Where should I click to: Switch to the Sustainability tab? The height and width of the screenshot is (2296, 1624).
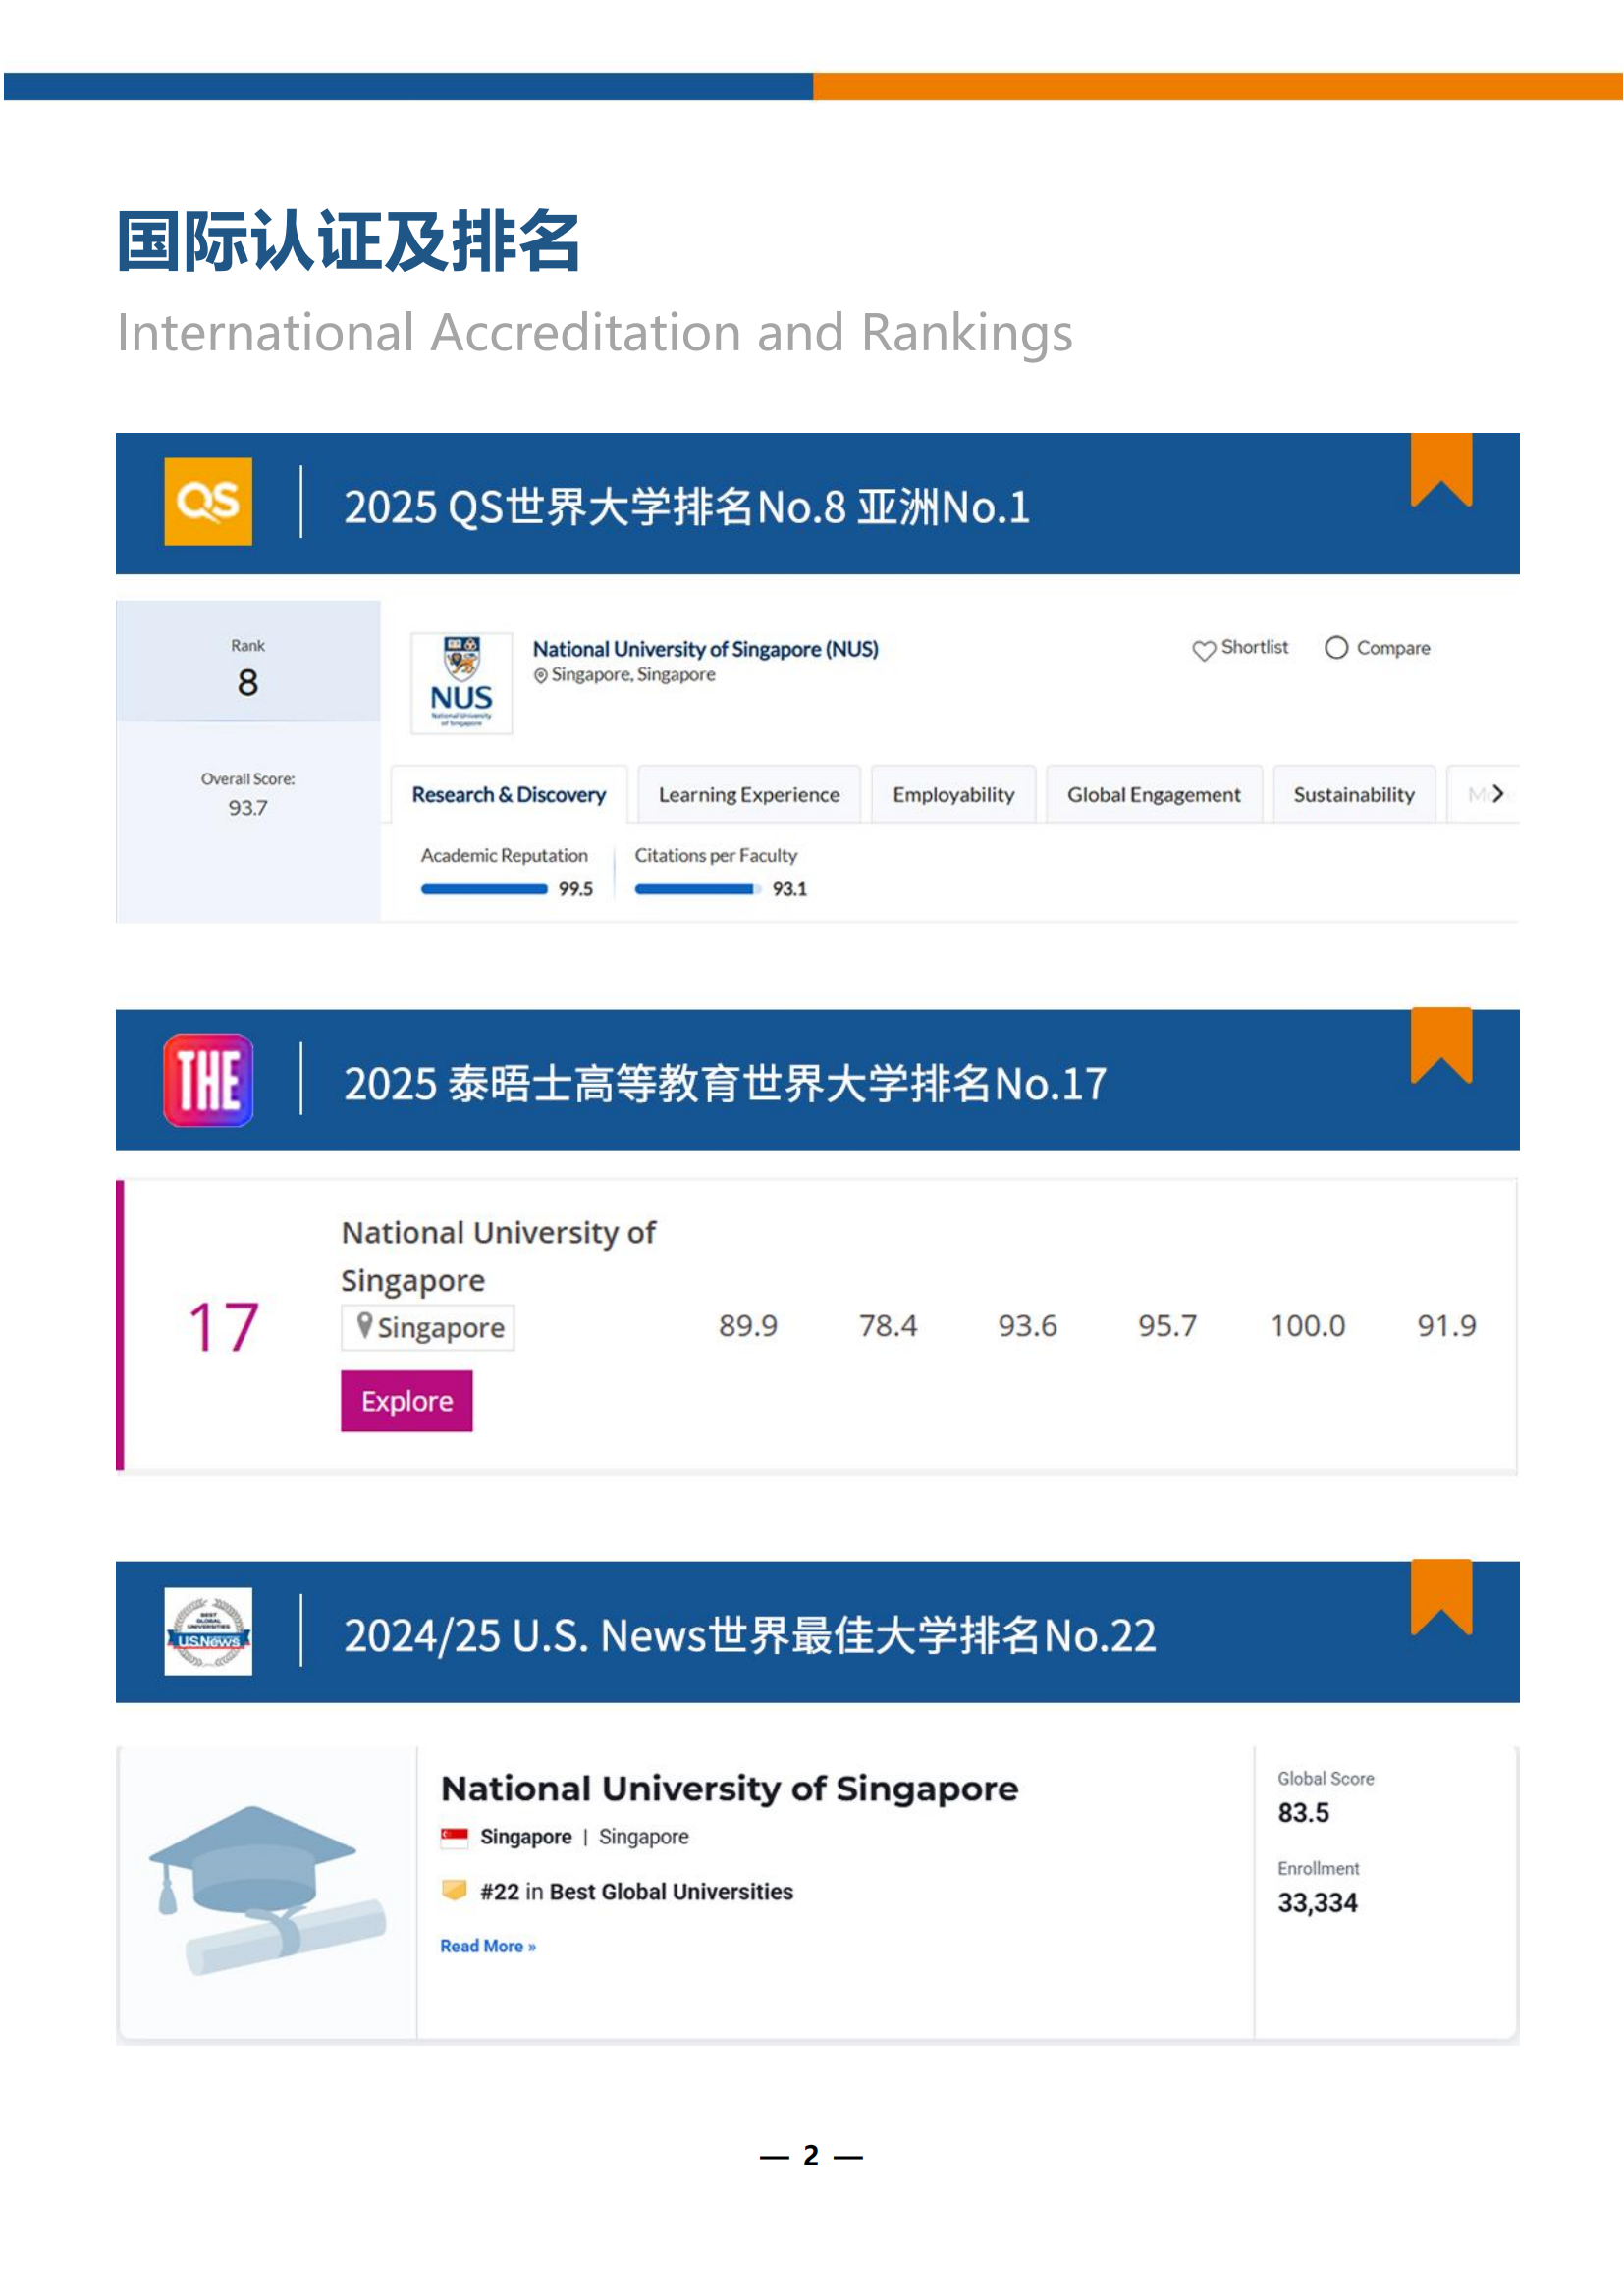click(x=1354, y=795)
